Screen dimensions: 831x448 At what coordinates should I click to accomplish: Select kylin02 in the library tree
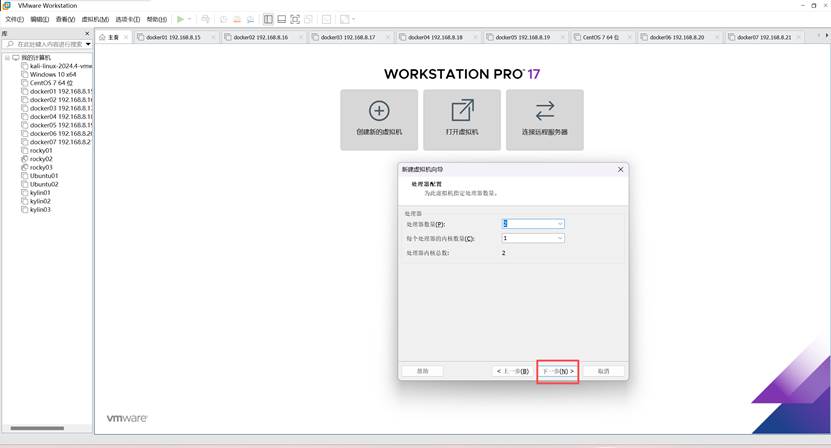pos(36,201)
